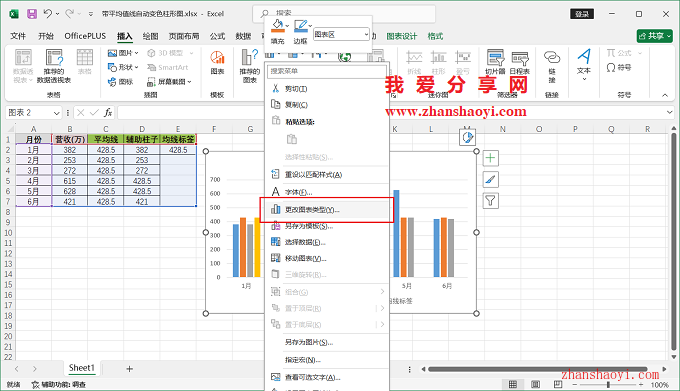Open Recommended Charts (推荐的图表)
The height and width of the screenshot is (391, 680).
250,66
